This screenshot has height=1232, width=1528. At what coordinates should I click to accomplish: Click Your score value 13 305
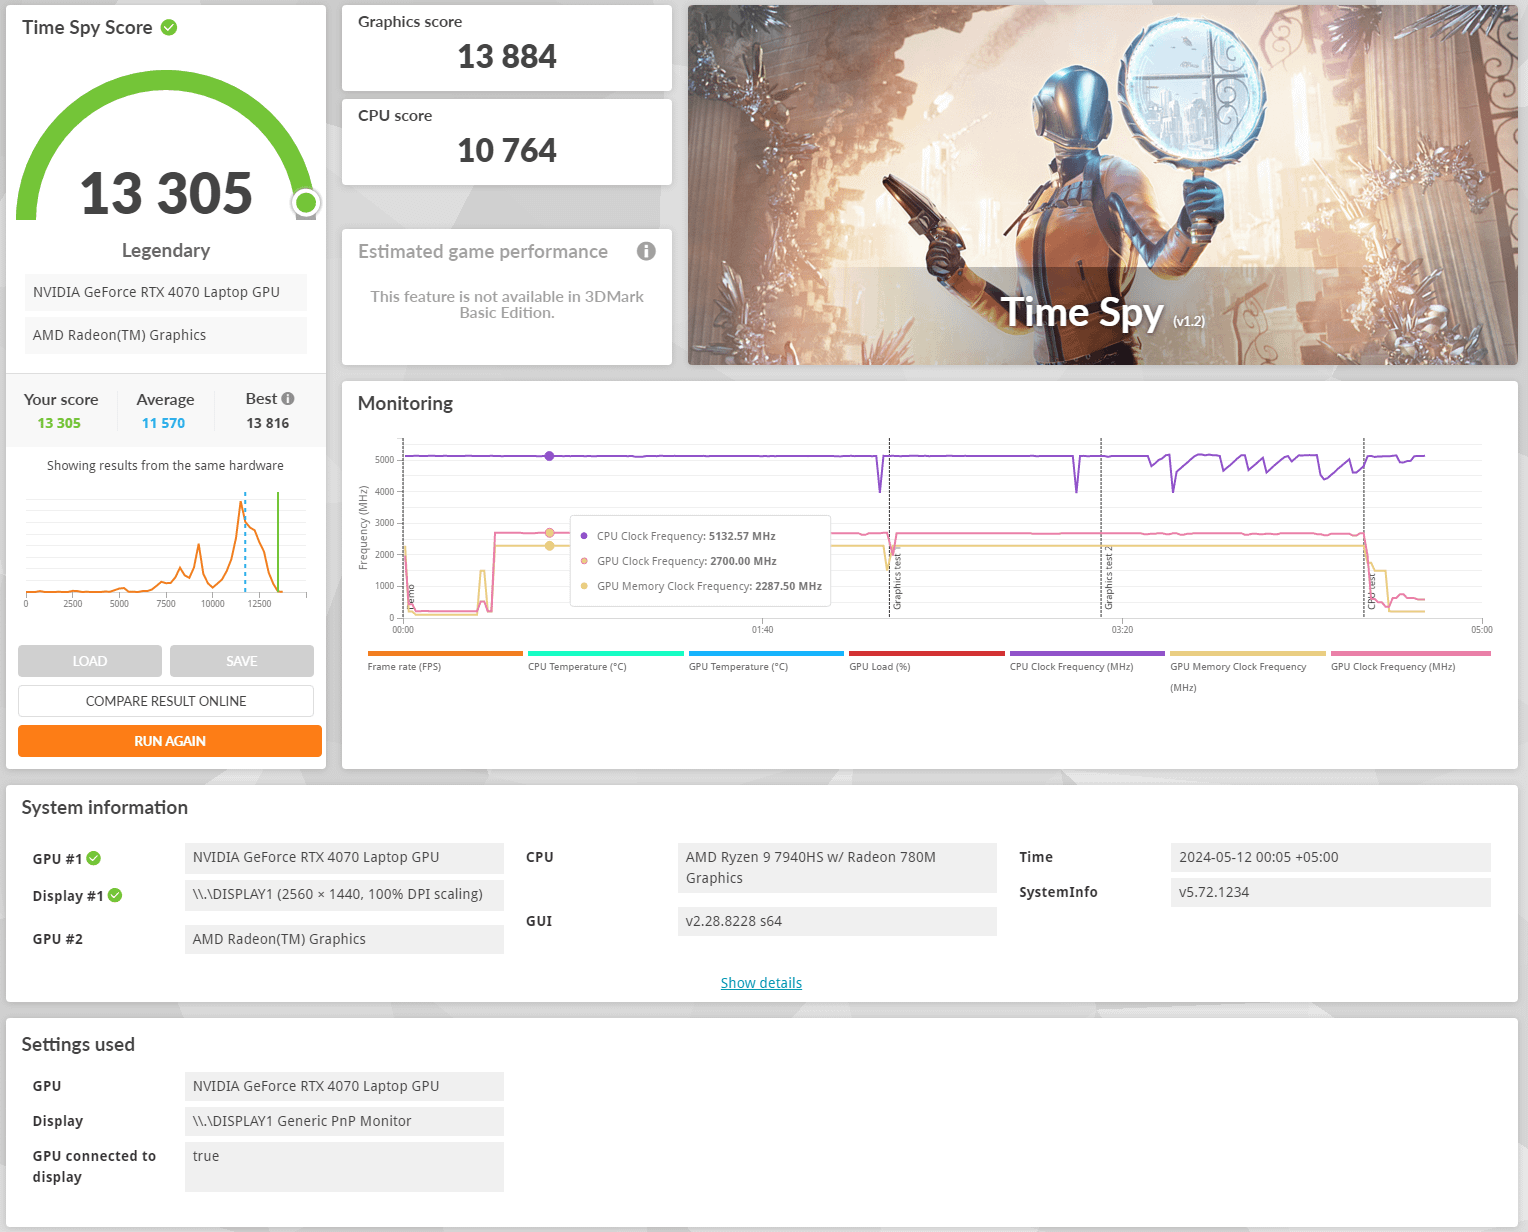coord(59,423)
